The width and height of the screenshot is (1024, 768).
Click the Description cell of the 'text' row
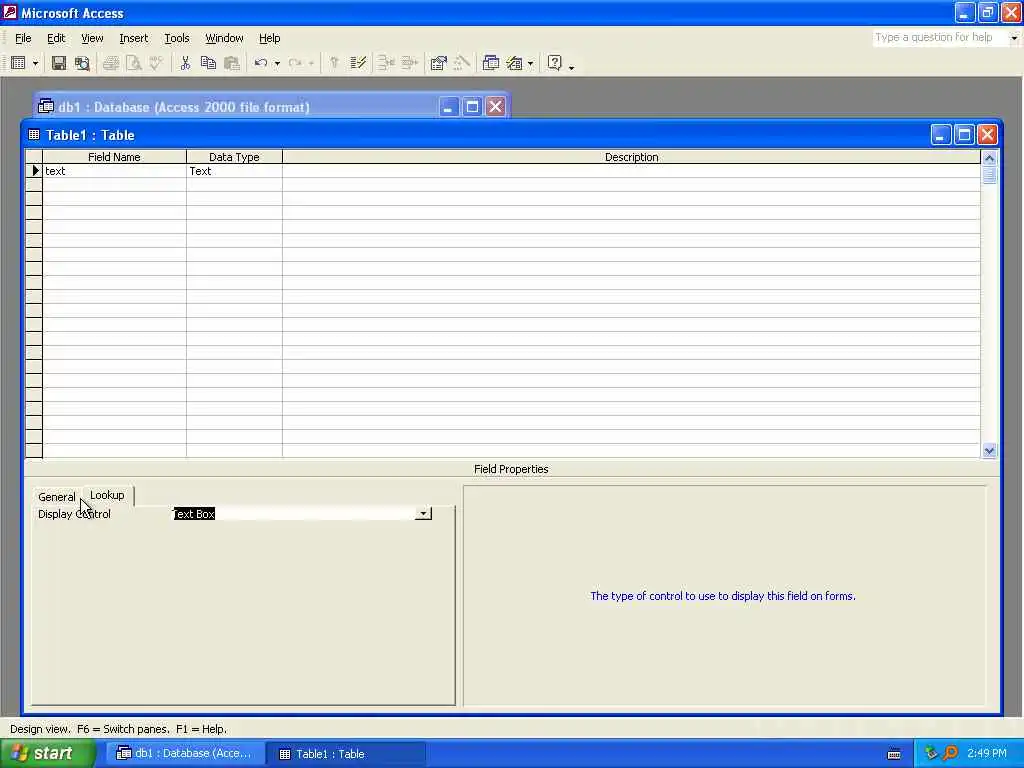(x=632, y=171)
